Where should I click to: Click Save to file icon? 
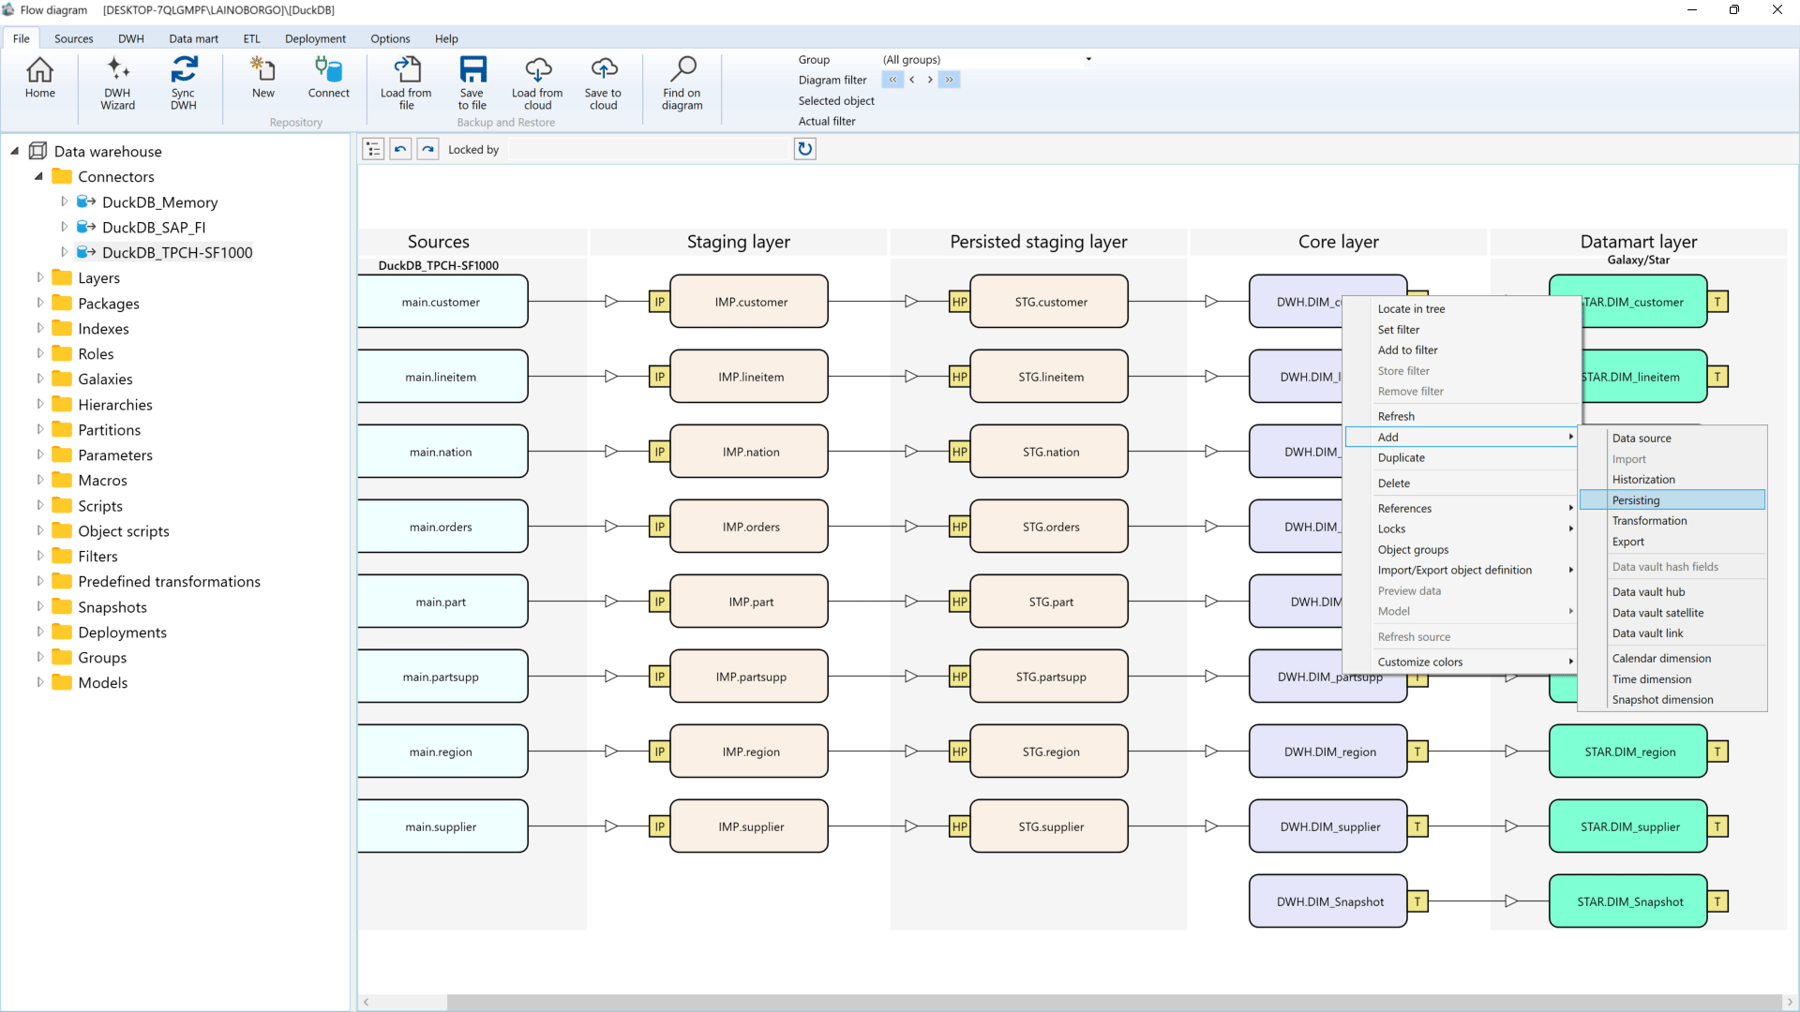click(472, 83)
